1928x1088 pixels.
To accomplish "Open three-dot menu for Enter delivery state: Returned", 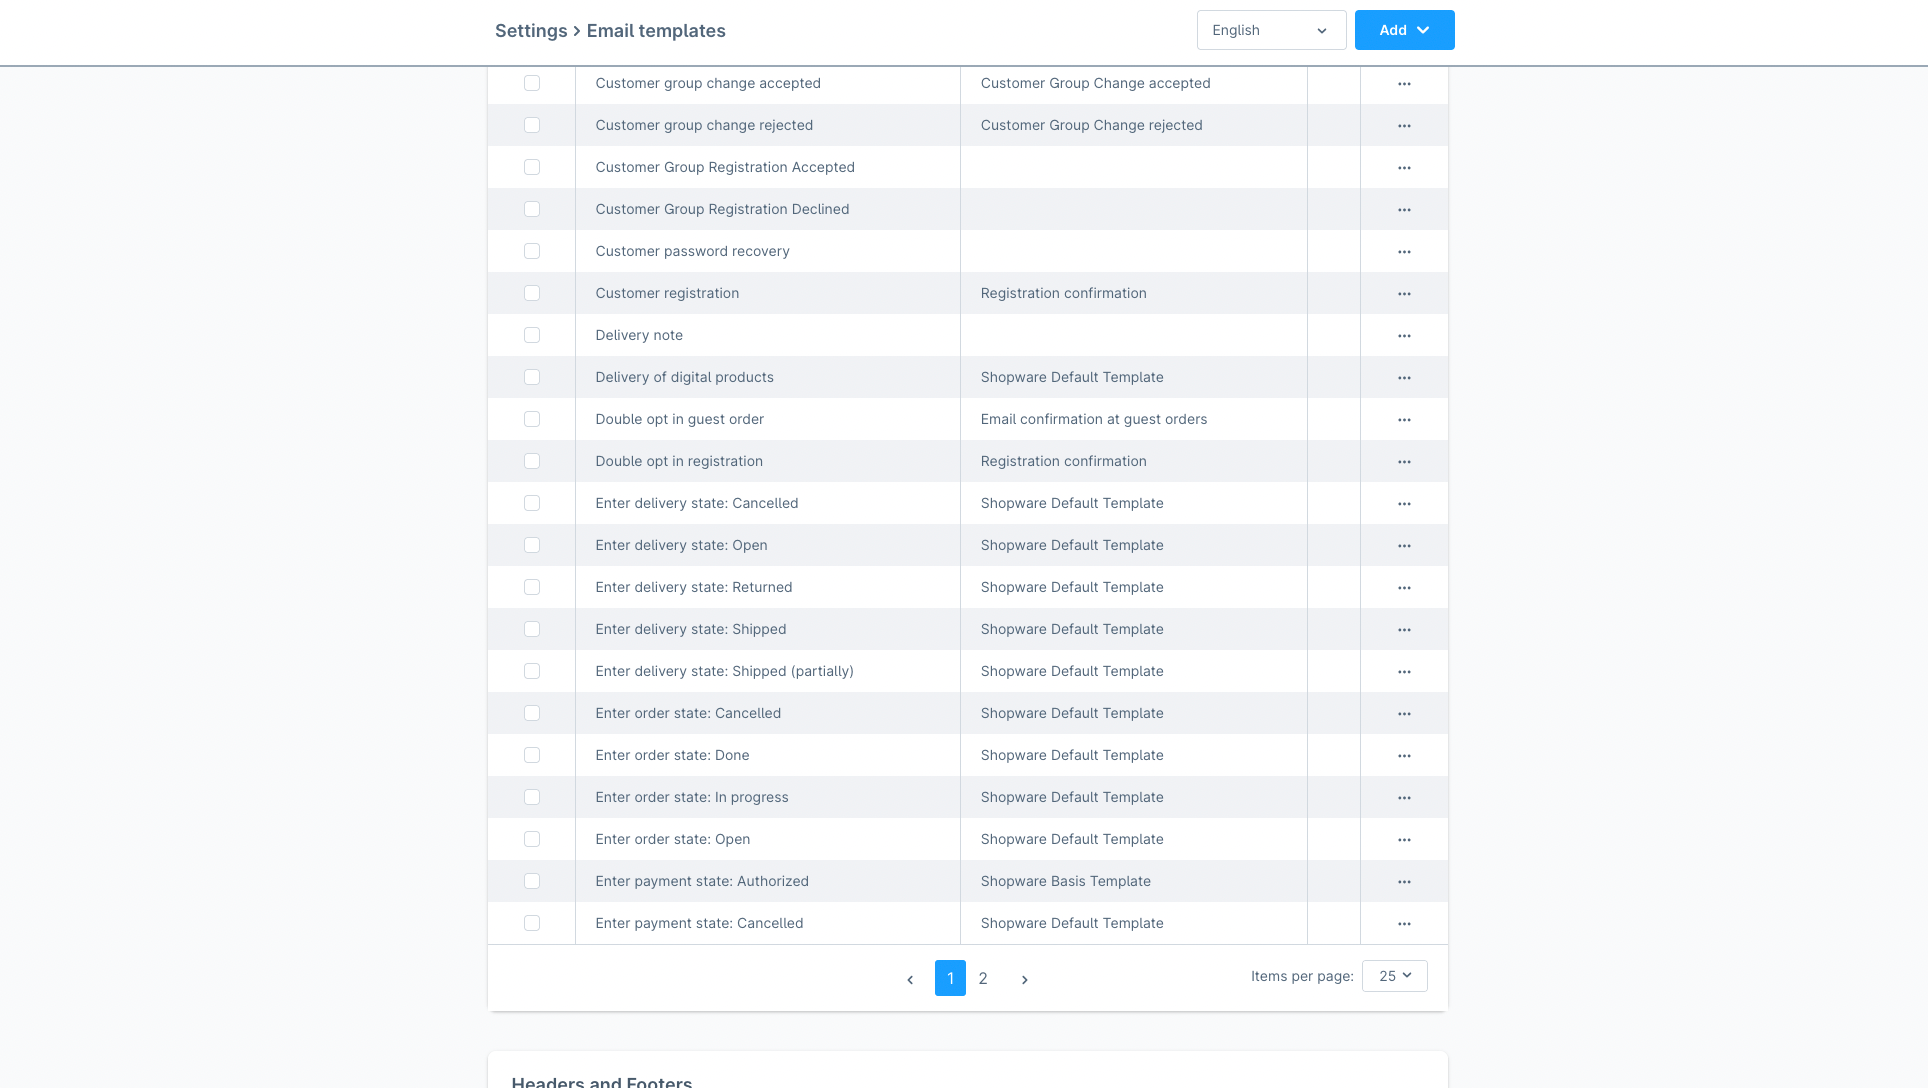I will coord(1404,586).
